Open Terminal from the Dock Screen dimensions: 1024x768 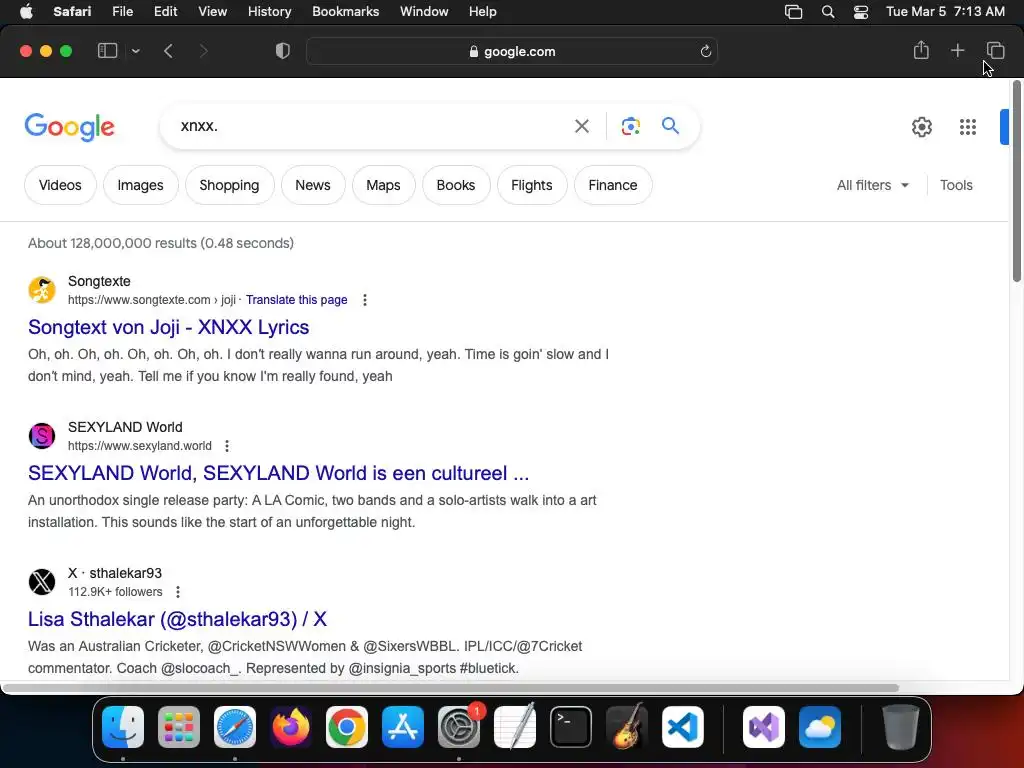(571, 727)
